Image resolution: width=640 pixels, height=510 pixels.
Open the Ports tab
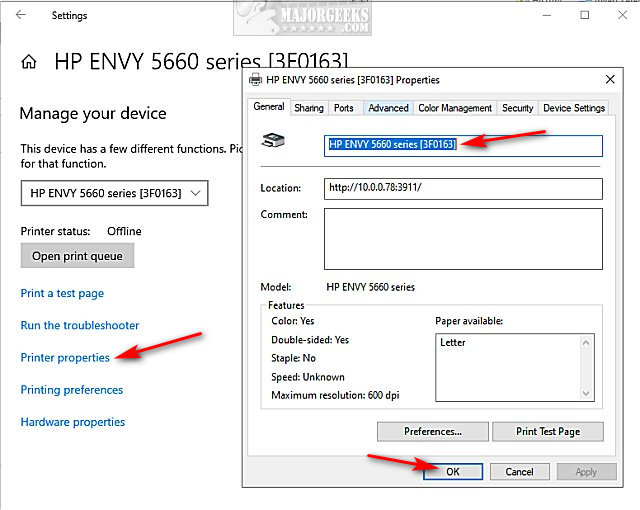(x=344, y=108)
